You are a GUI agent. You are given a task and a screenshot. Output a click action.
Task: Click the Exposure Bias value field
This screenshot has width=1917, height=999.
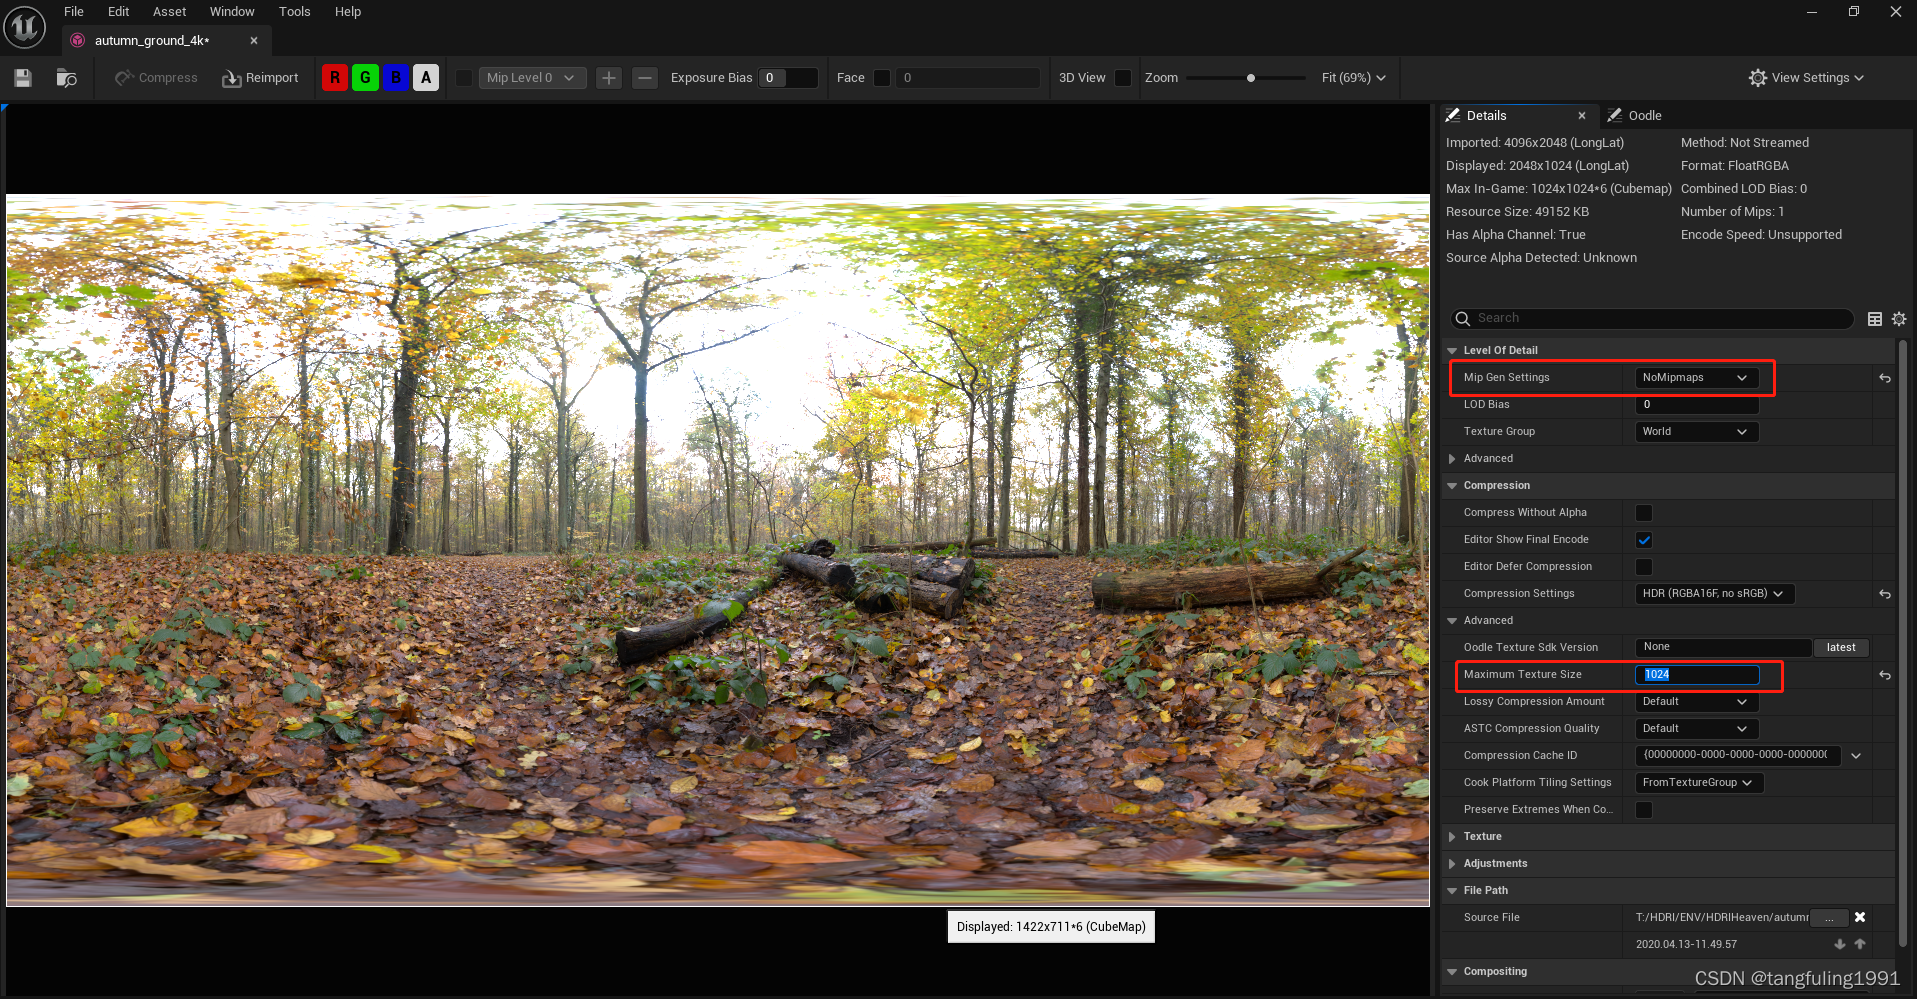click(x=788, y=78)
